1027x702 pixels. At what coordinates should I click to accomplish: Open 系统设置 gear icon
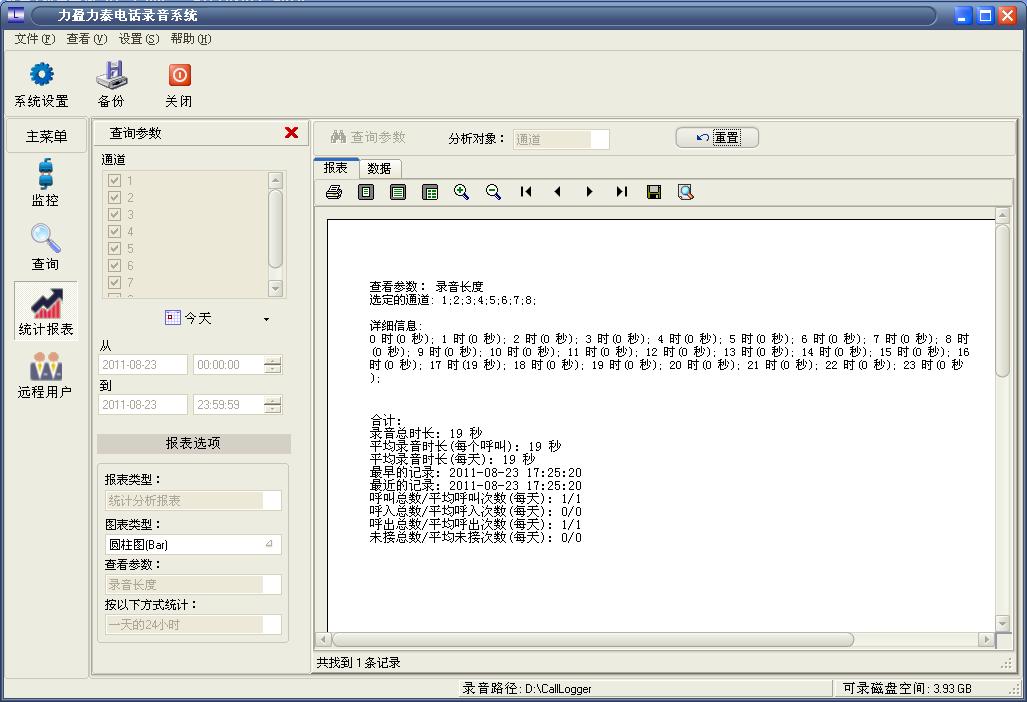(41, 76)
